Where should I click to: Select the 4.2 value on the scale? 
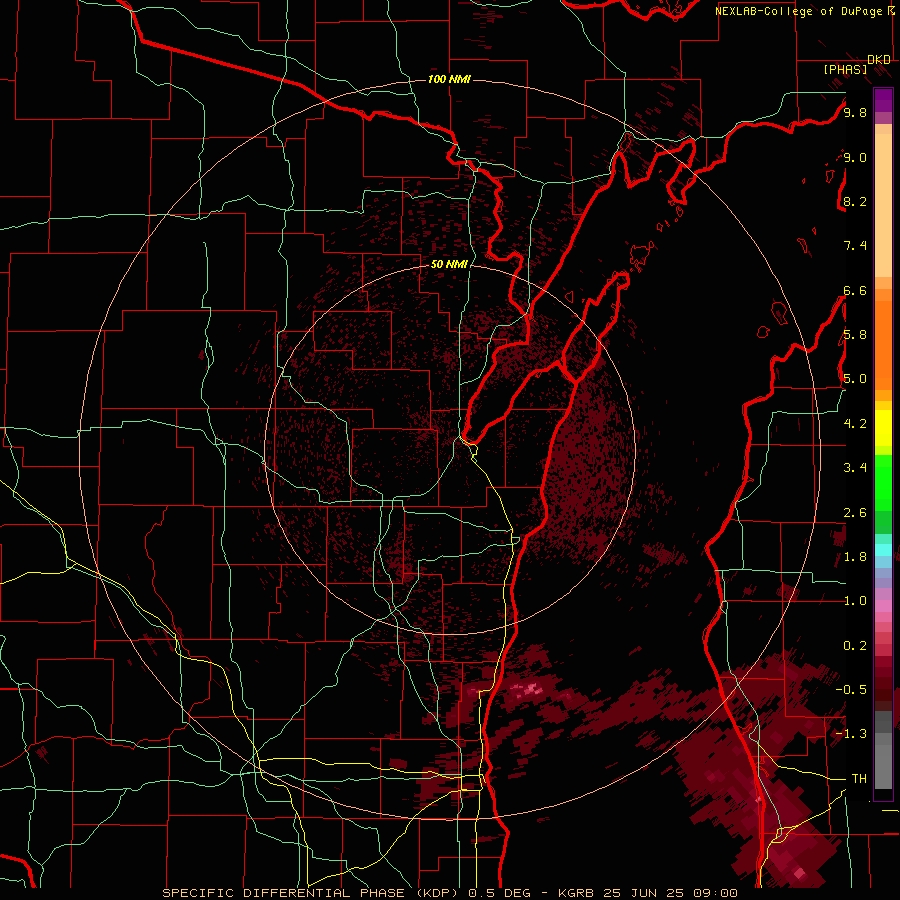(855, 424)
